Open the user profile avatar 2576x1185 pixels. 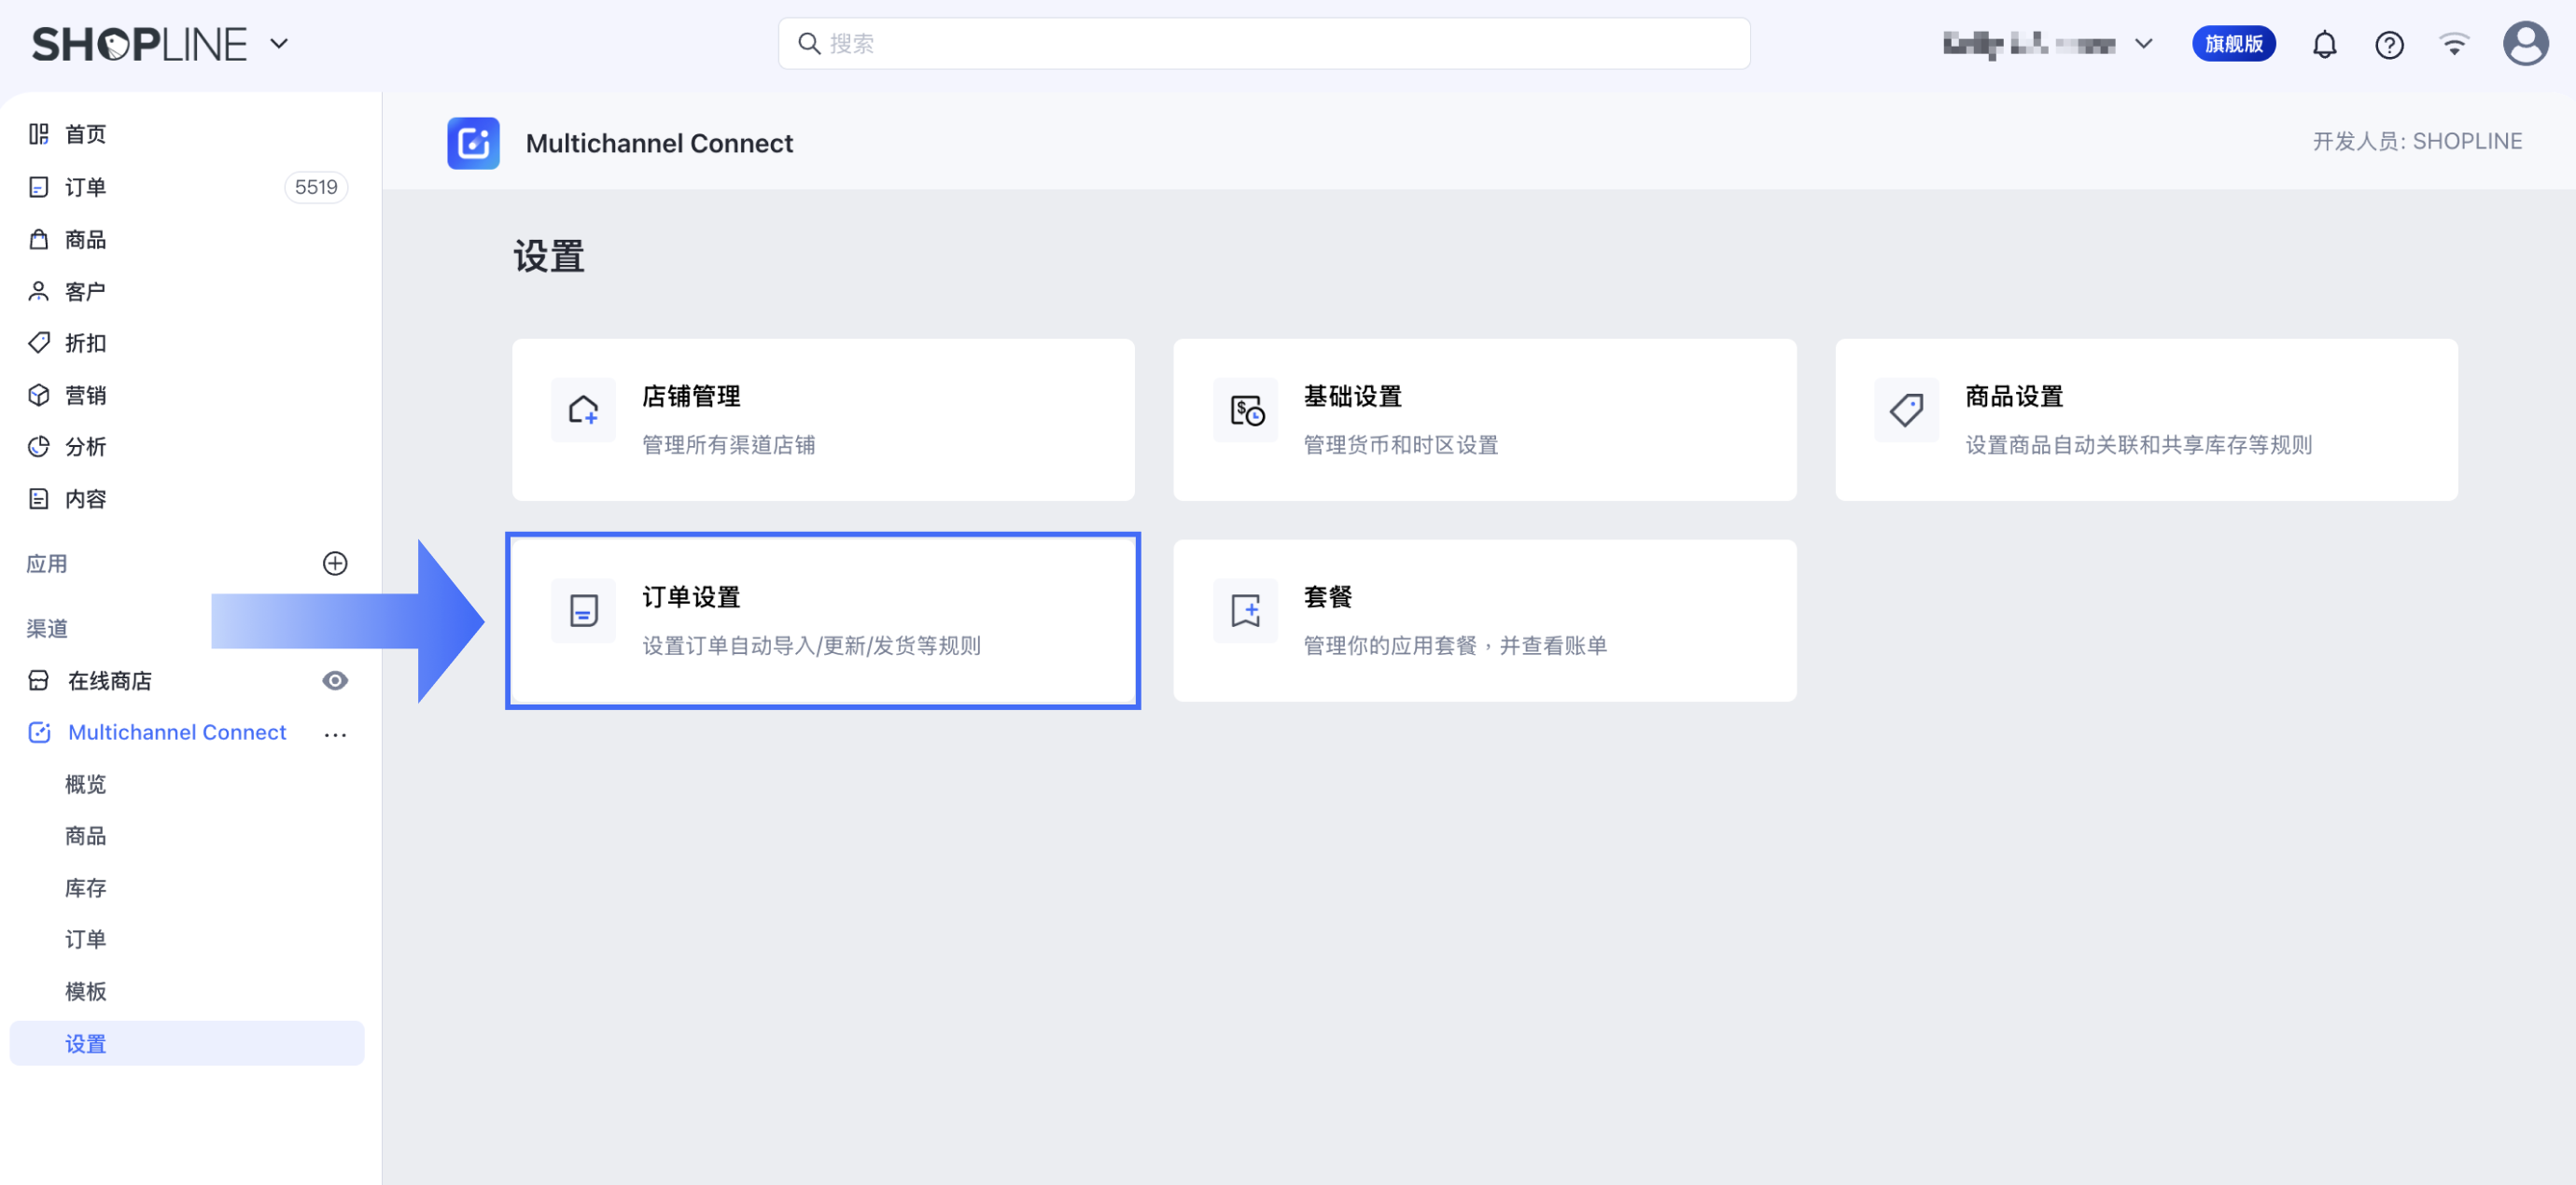(2524, 44)
